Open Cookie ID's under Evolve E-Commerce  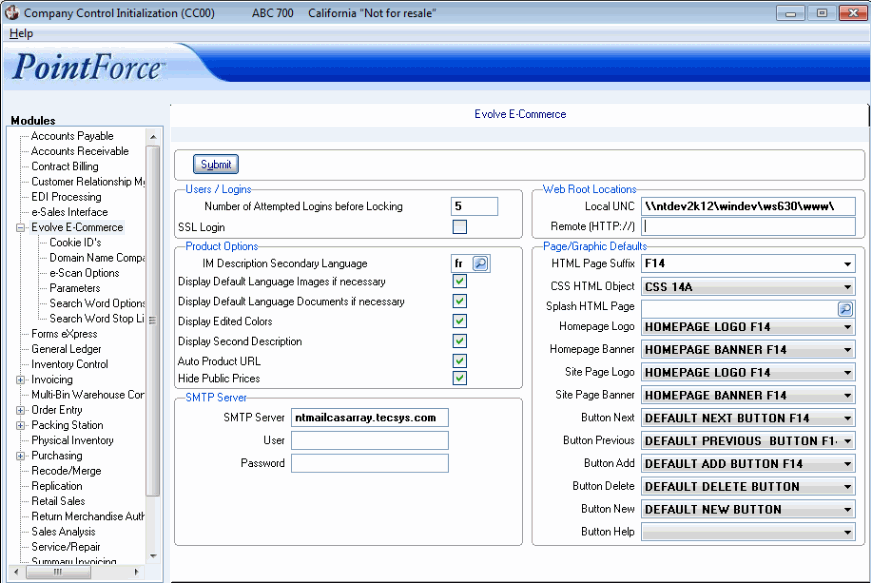[75, 243]
